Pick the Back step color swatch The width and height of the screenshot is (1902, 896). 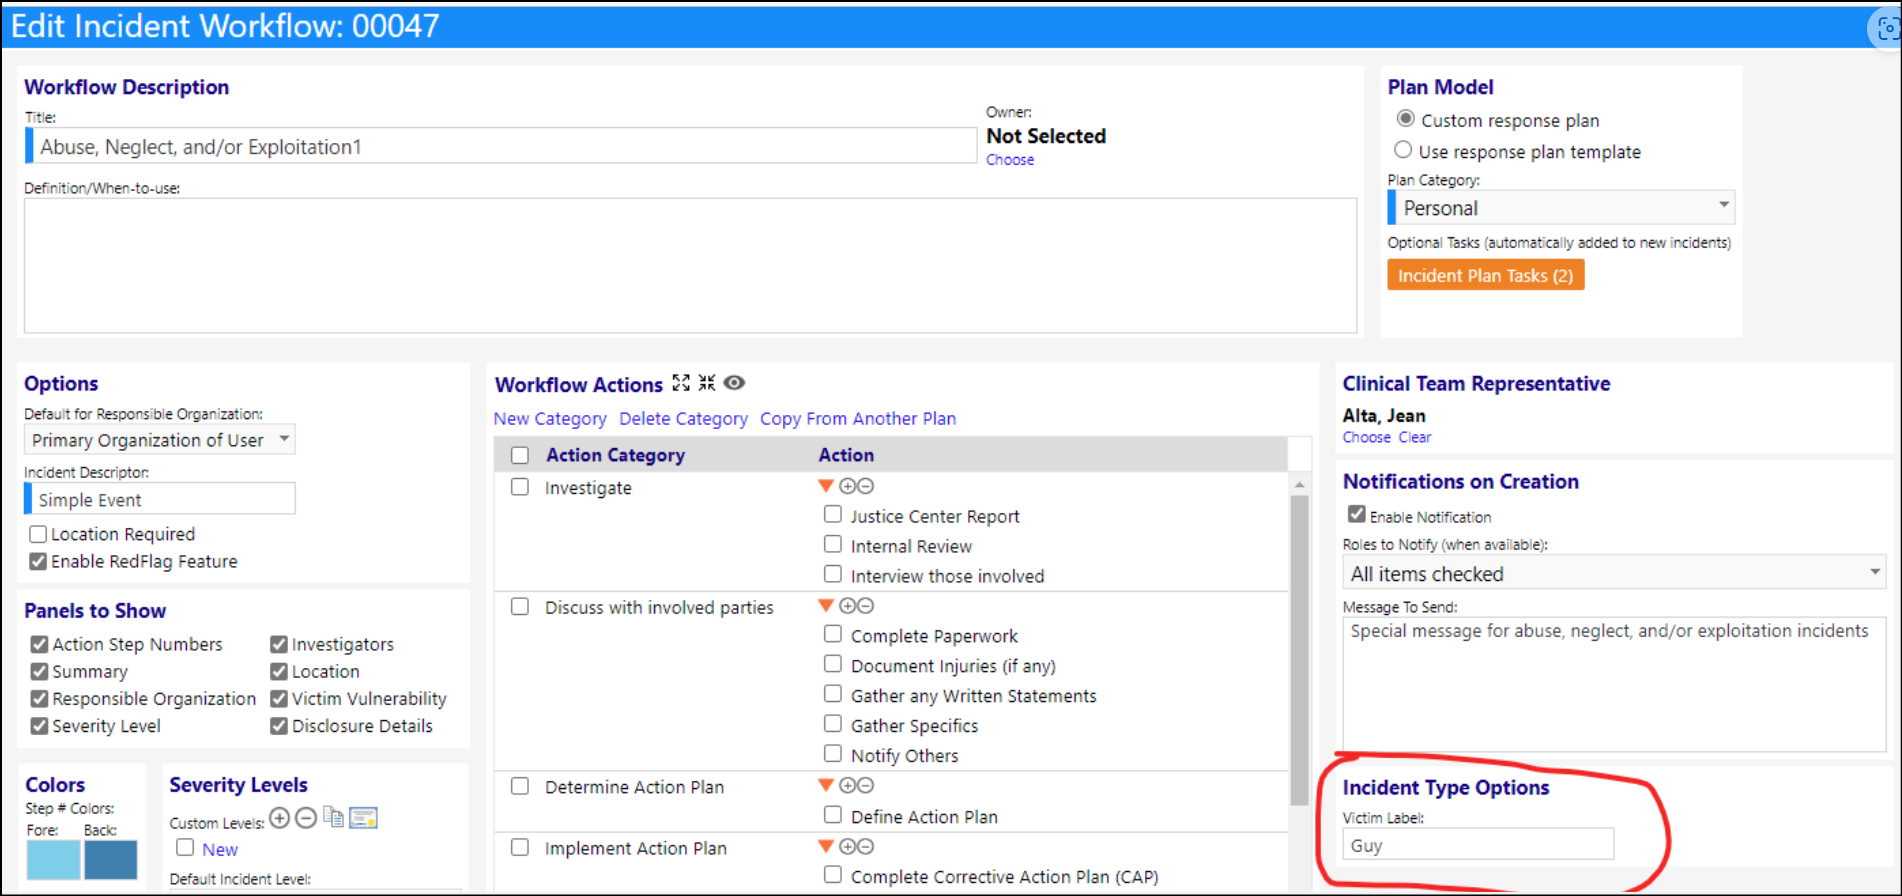[111, 860]
